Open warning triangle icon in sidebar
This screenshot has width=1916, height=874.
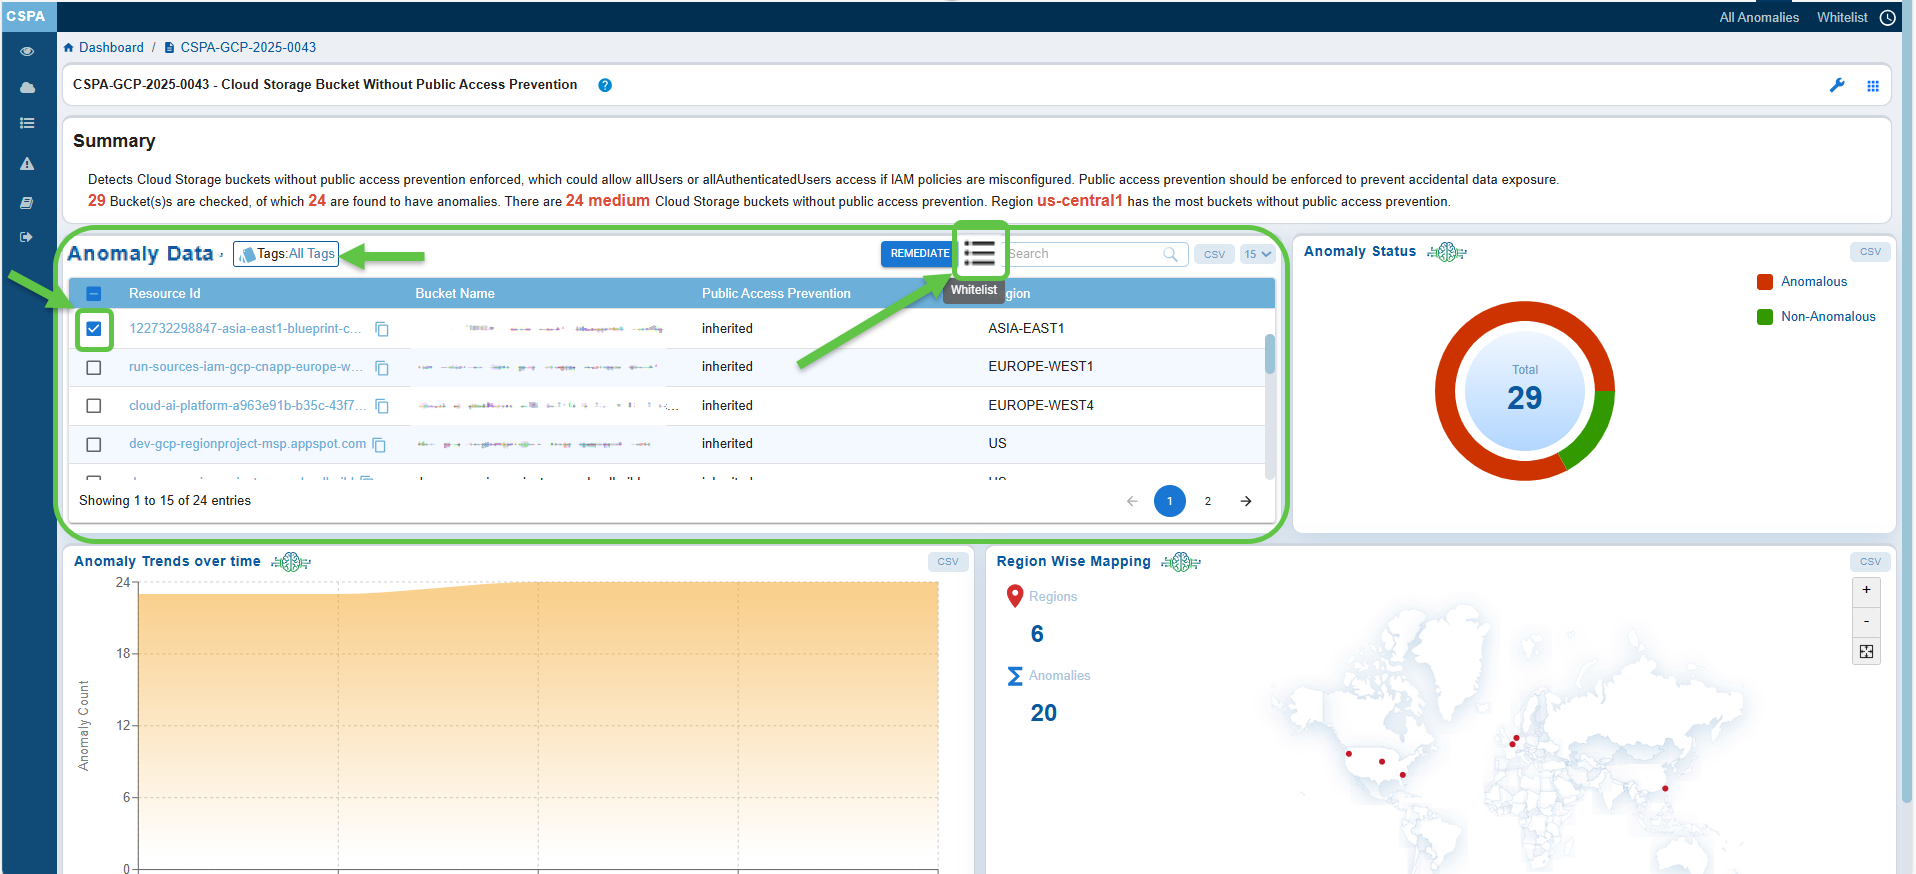[x=27, y=164]
